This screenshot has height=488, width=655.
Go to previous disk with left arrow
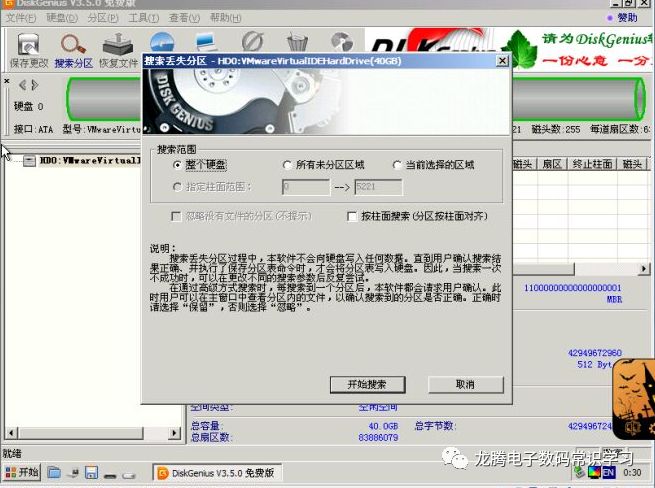point(23,85)
